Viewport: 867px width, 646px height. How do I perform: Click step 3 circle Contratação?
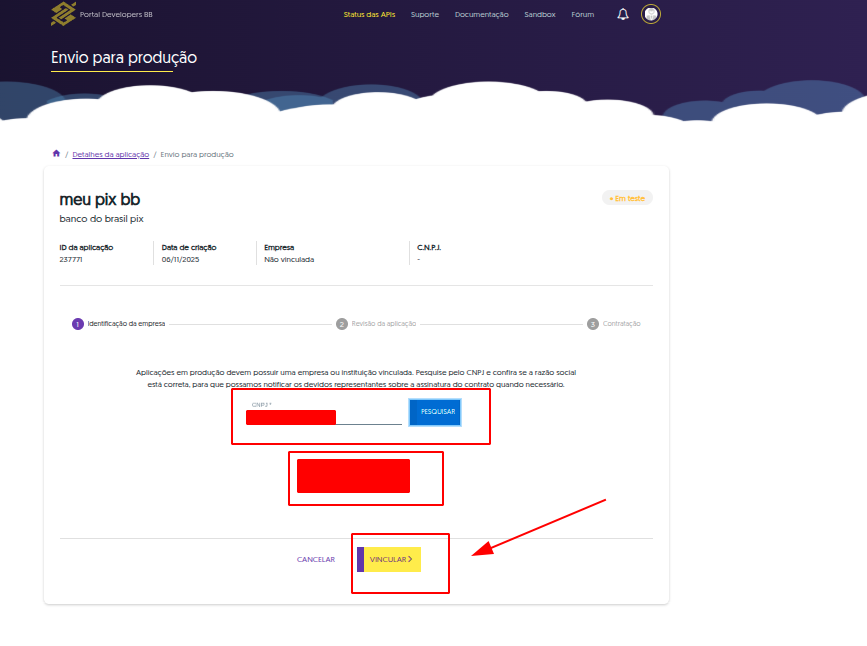coord(593,324)
